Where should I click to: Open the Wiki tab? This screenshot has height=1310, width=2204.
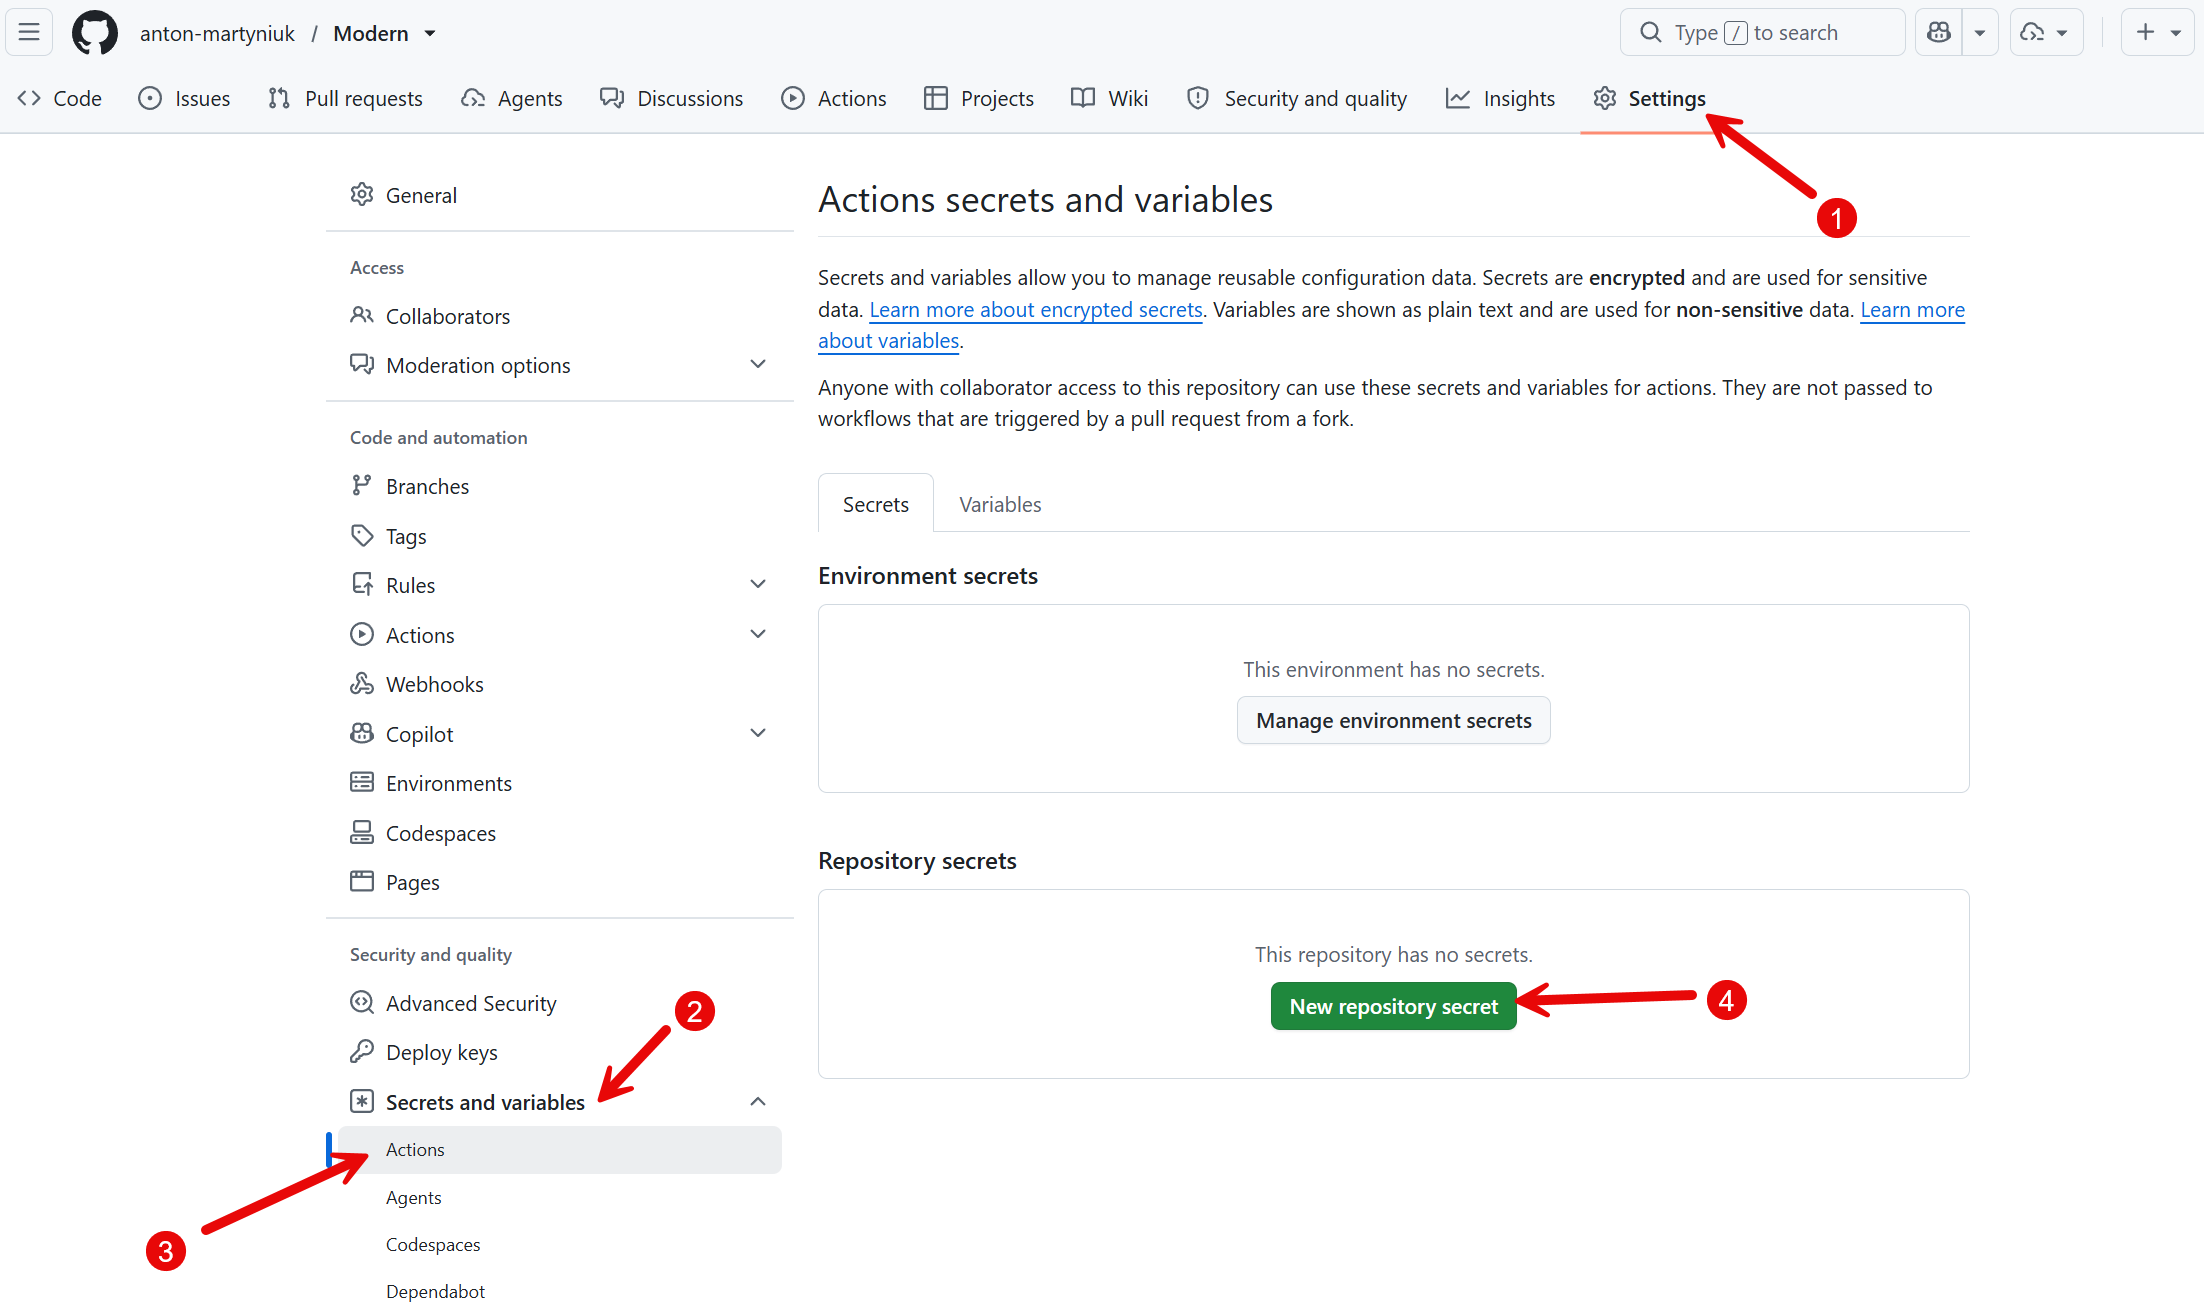pos(1110,98)
